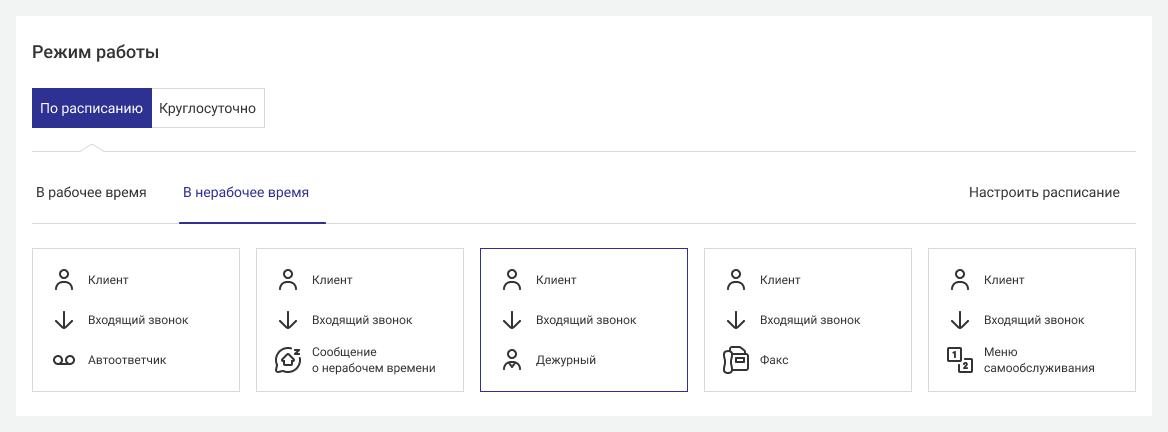
Task: Click client icon in Меню самообслуживания card
Action: (x=960, y=280)
